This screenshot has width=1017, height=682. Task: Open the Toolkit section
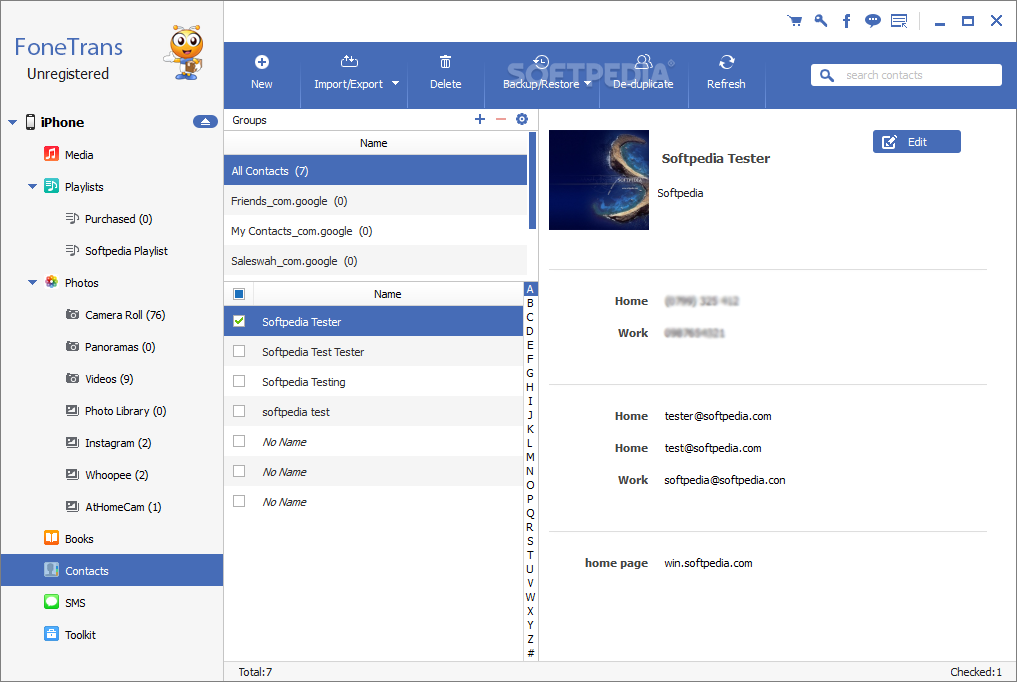coord(80,635)
